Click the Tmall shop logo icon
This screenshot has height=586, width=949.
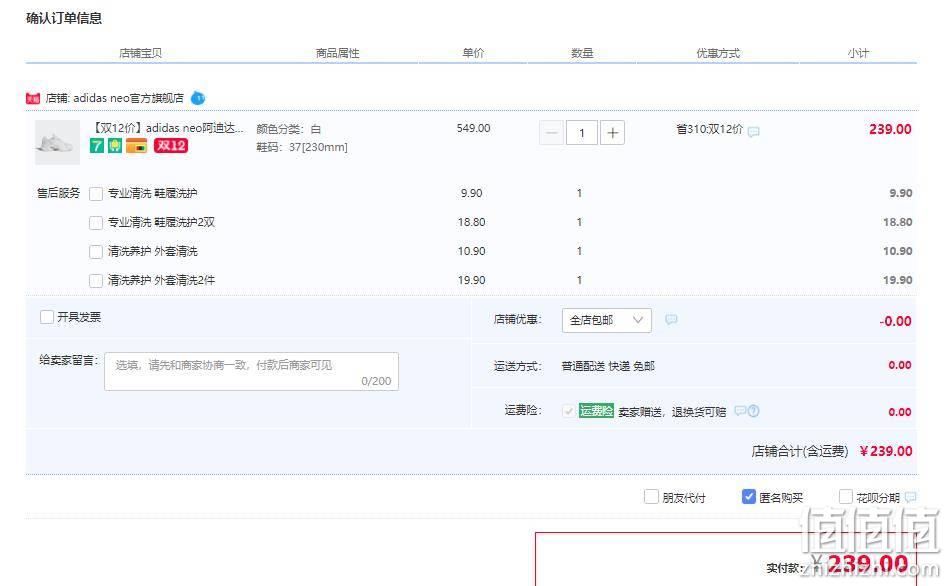point(33,98)
